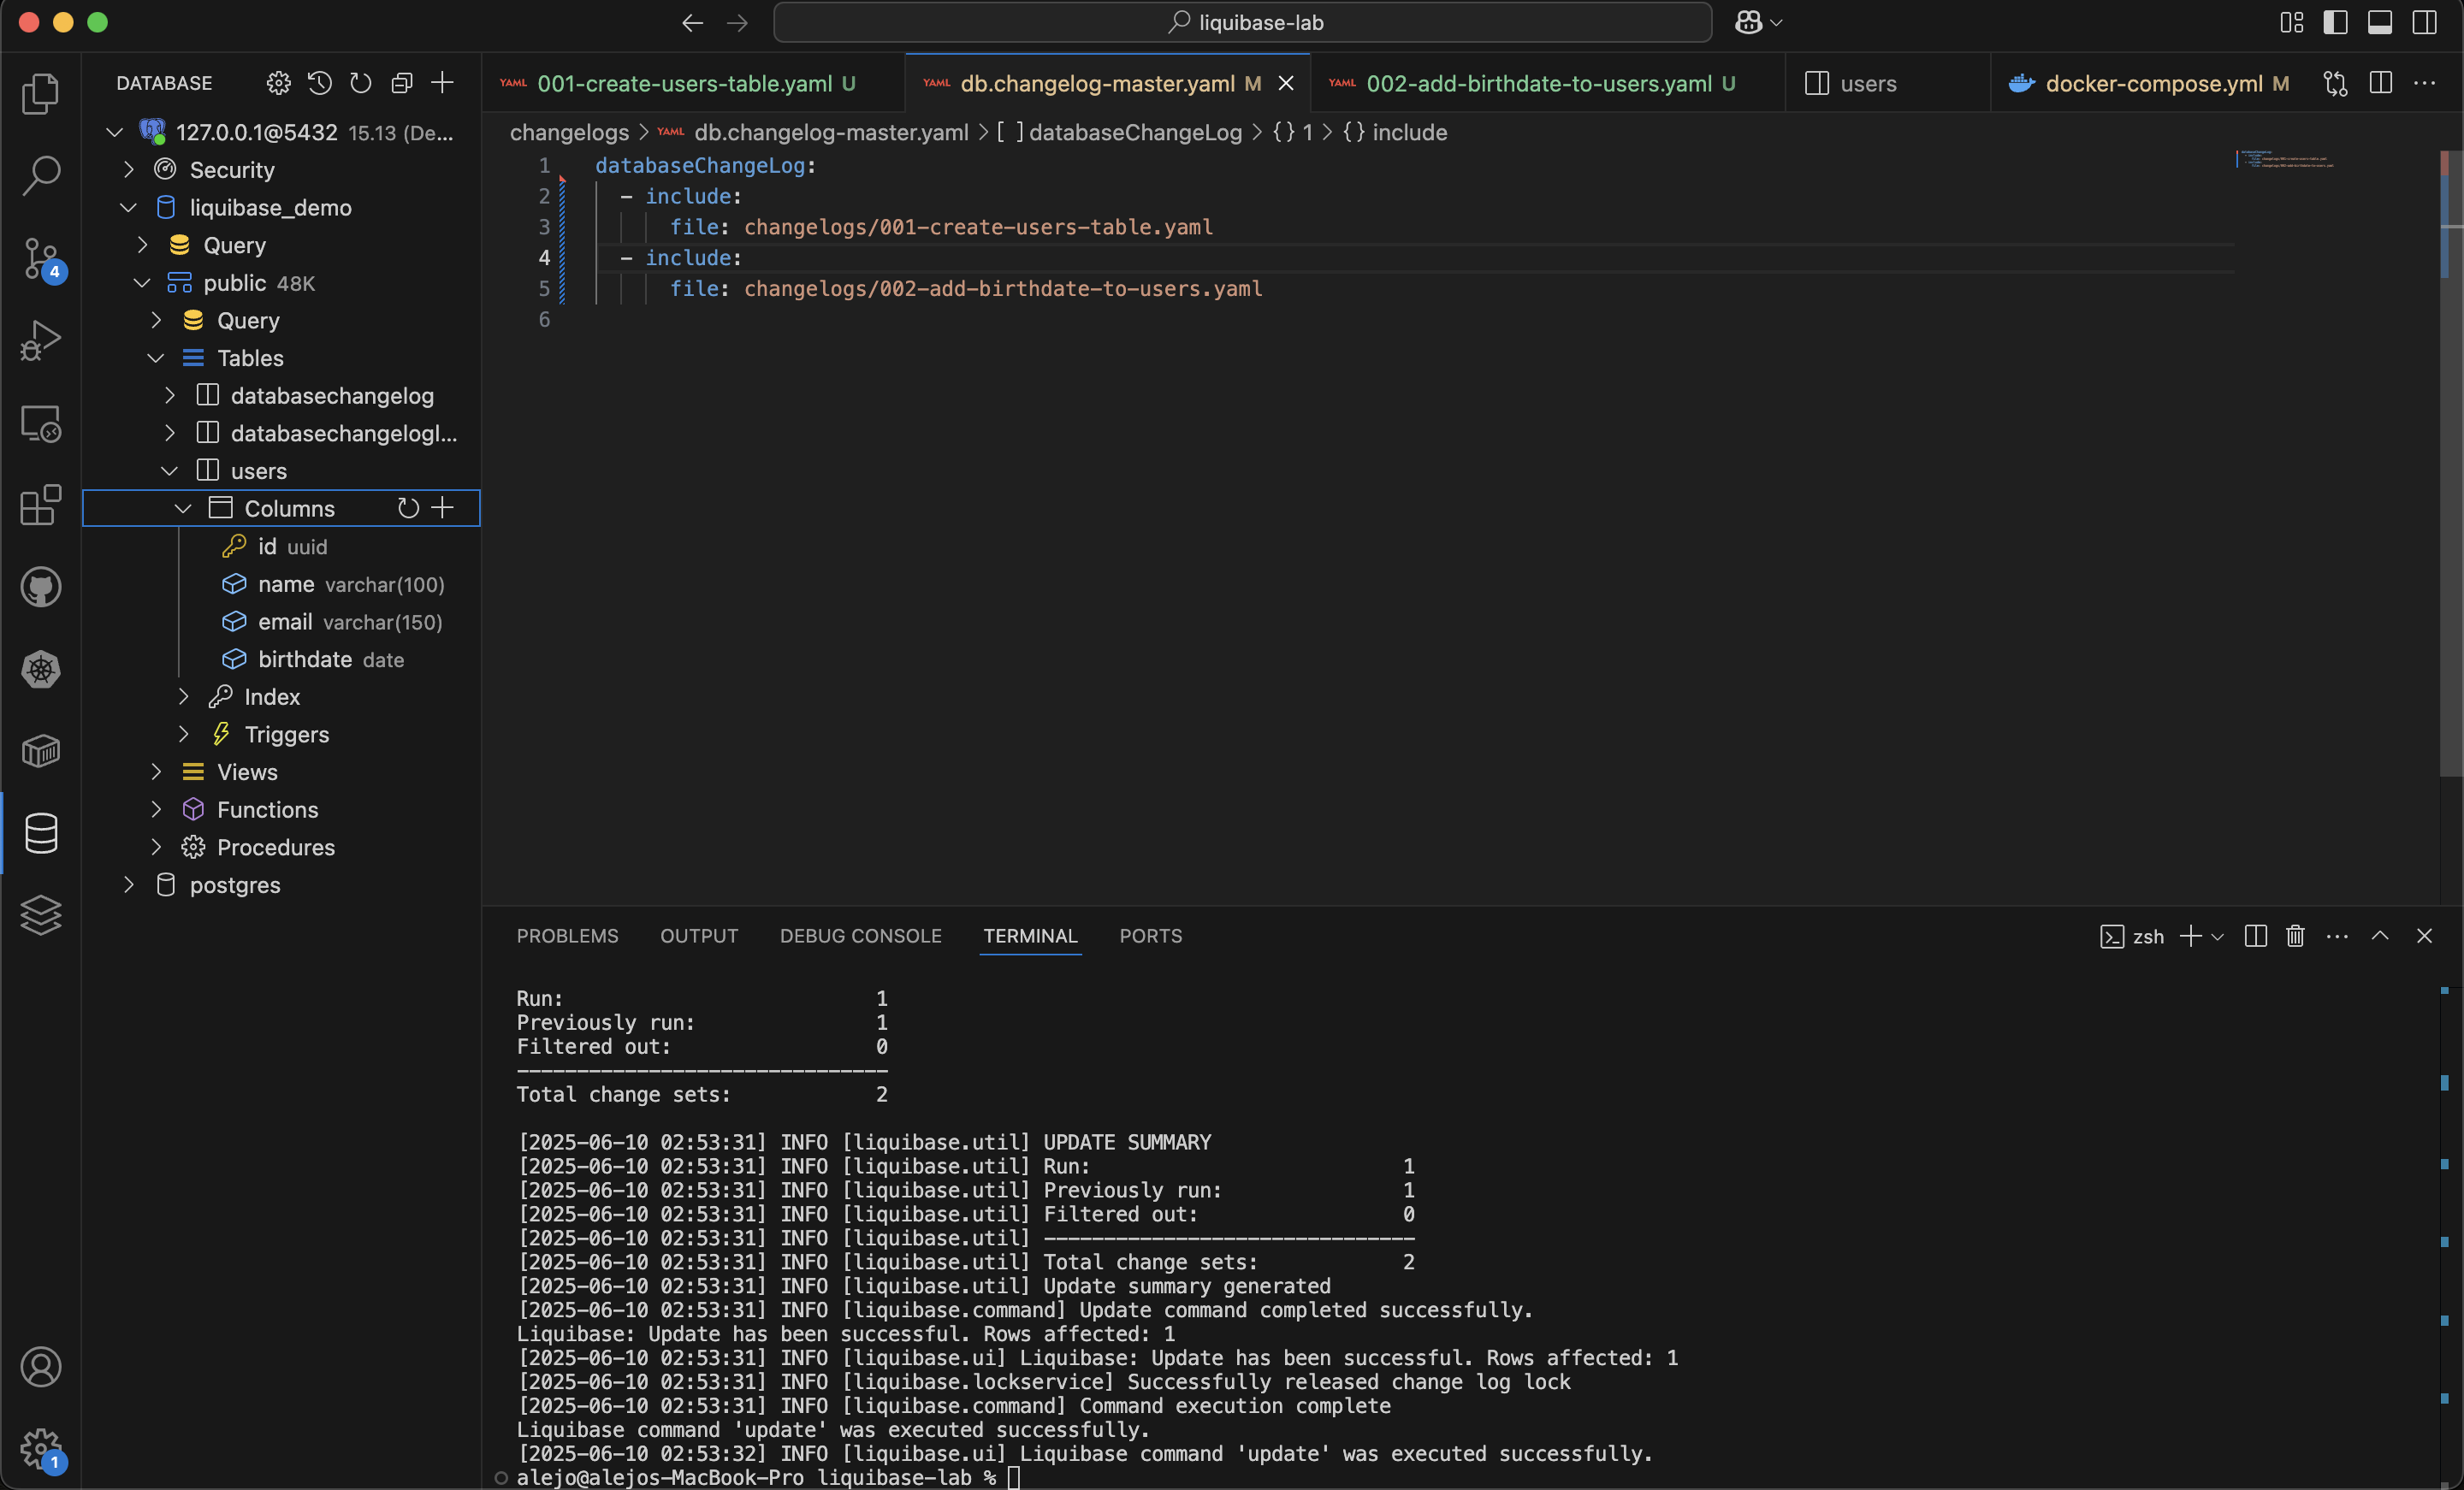Open the Remote Explorer view
2464x1490 pixels.
click(41, 423)
